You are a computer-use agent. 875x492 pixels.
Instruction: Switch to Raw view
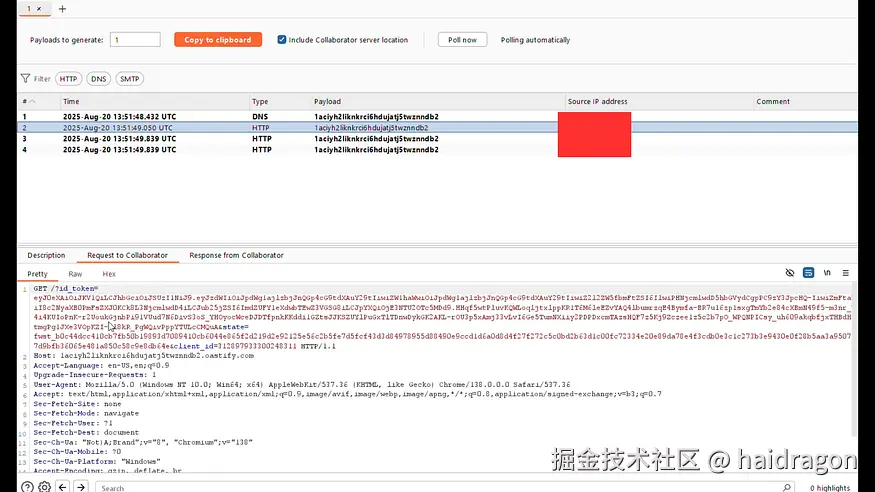75,274
